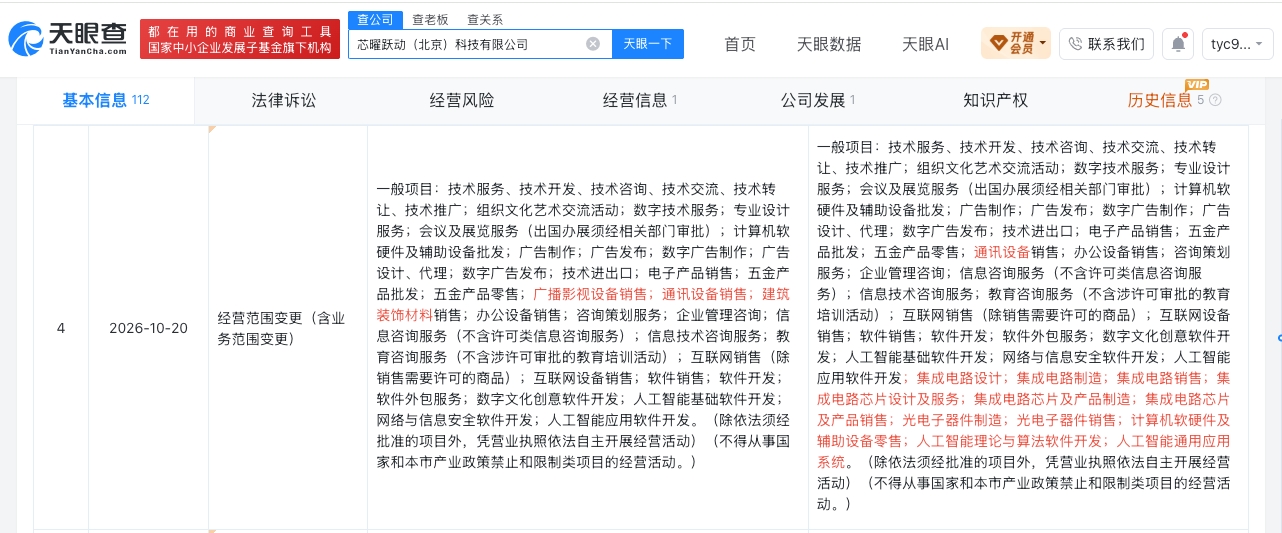
Task: Clear the company search field
Action: (x=593, y=44)
